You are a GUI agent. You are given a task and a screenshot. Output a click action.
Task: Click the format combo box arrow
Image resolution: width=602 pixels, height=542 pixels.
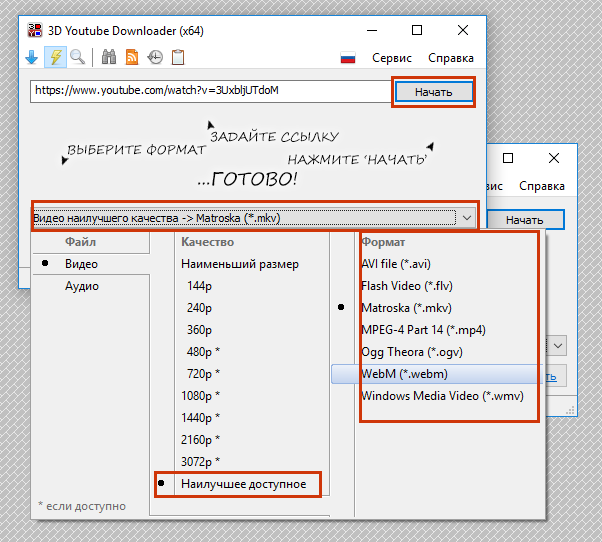(x=467, y=218)
